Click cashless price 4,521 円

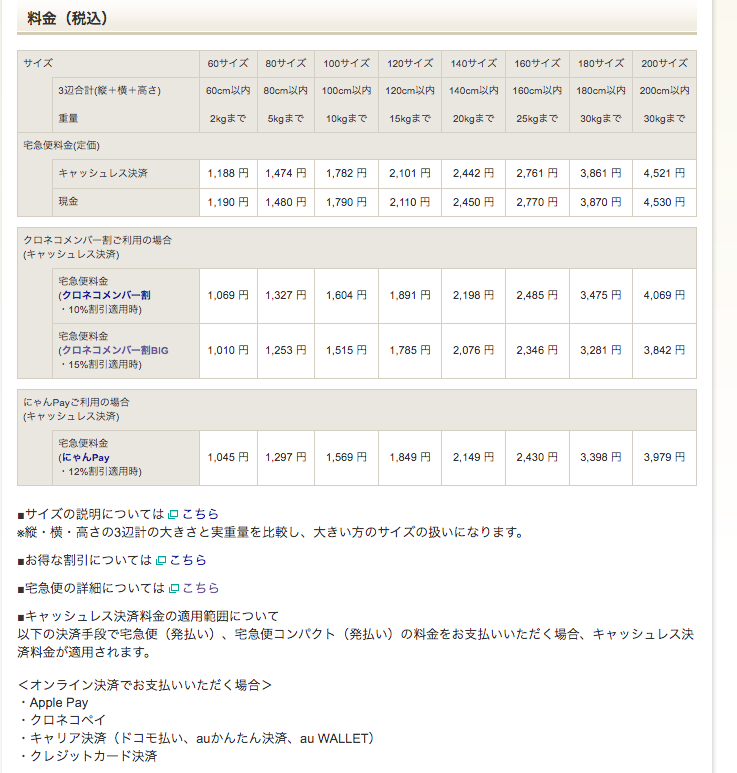pyautogui.click(x=665, y=174)
